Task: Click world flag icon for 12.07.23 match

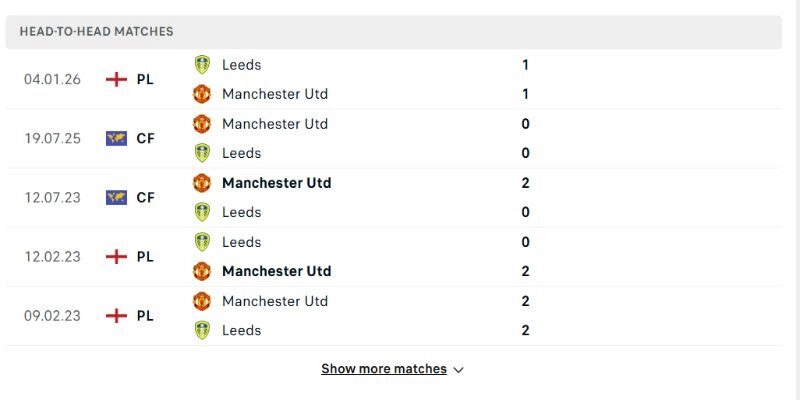Action: (116, 197)
